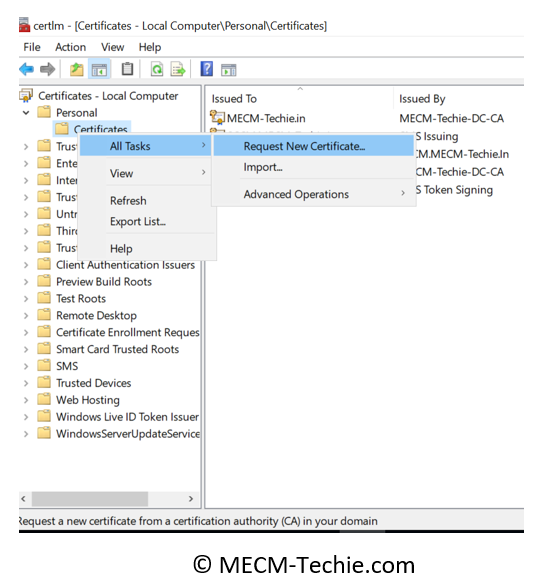This screenshot has height=582, width=543.
Task: Click the Web Hosting folder icon
Action: click(44, 399)
